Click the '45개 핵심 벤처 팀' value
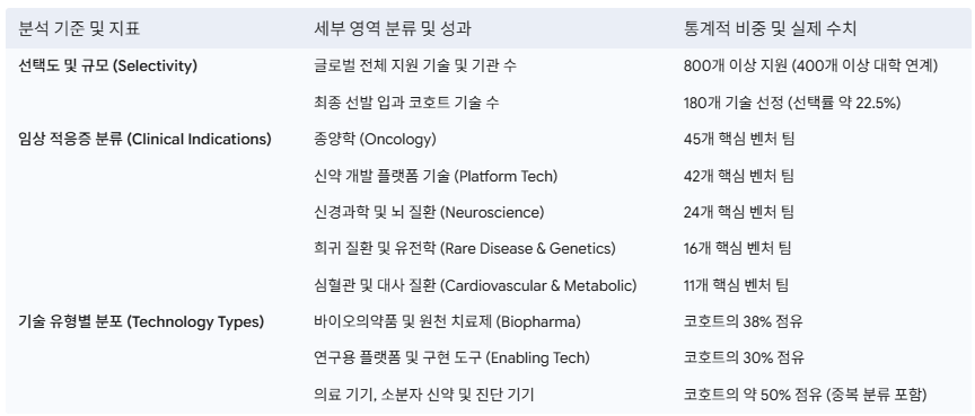 coord(739,139)
